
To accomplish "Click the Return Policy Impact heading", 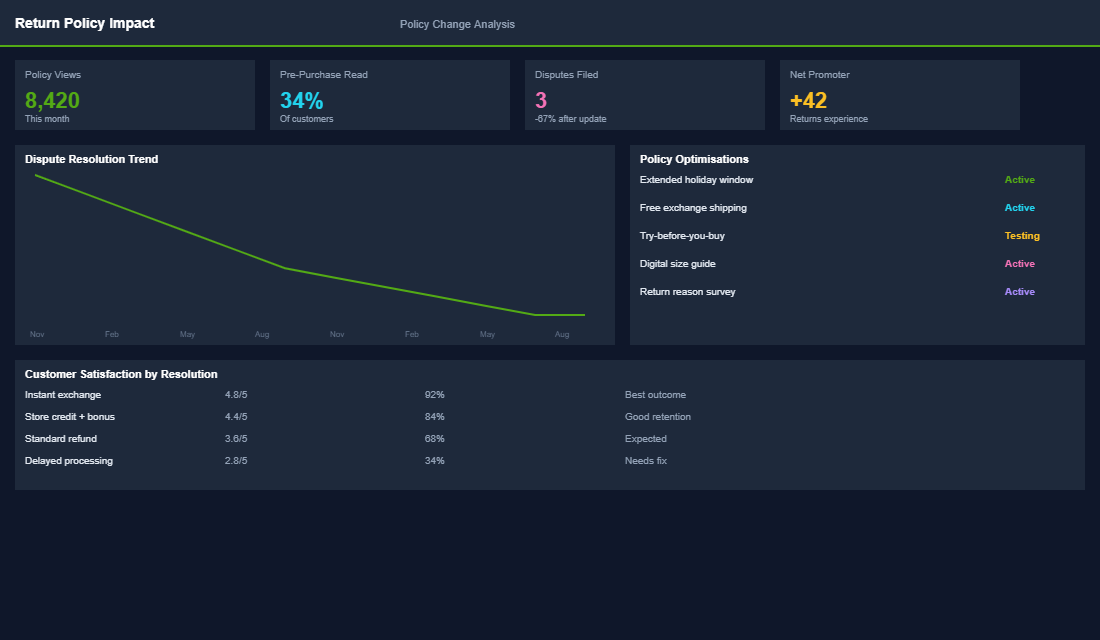I will [x=85, y=22].
